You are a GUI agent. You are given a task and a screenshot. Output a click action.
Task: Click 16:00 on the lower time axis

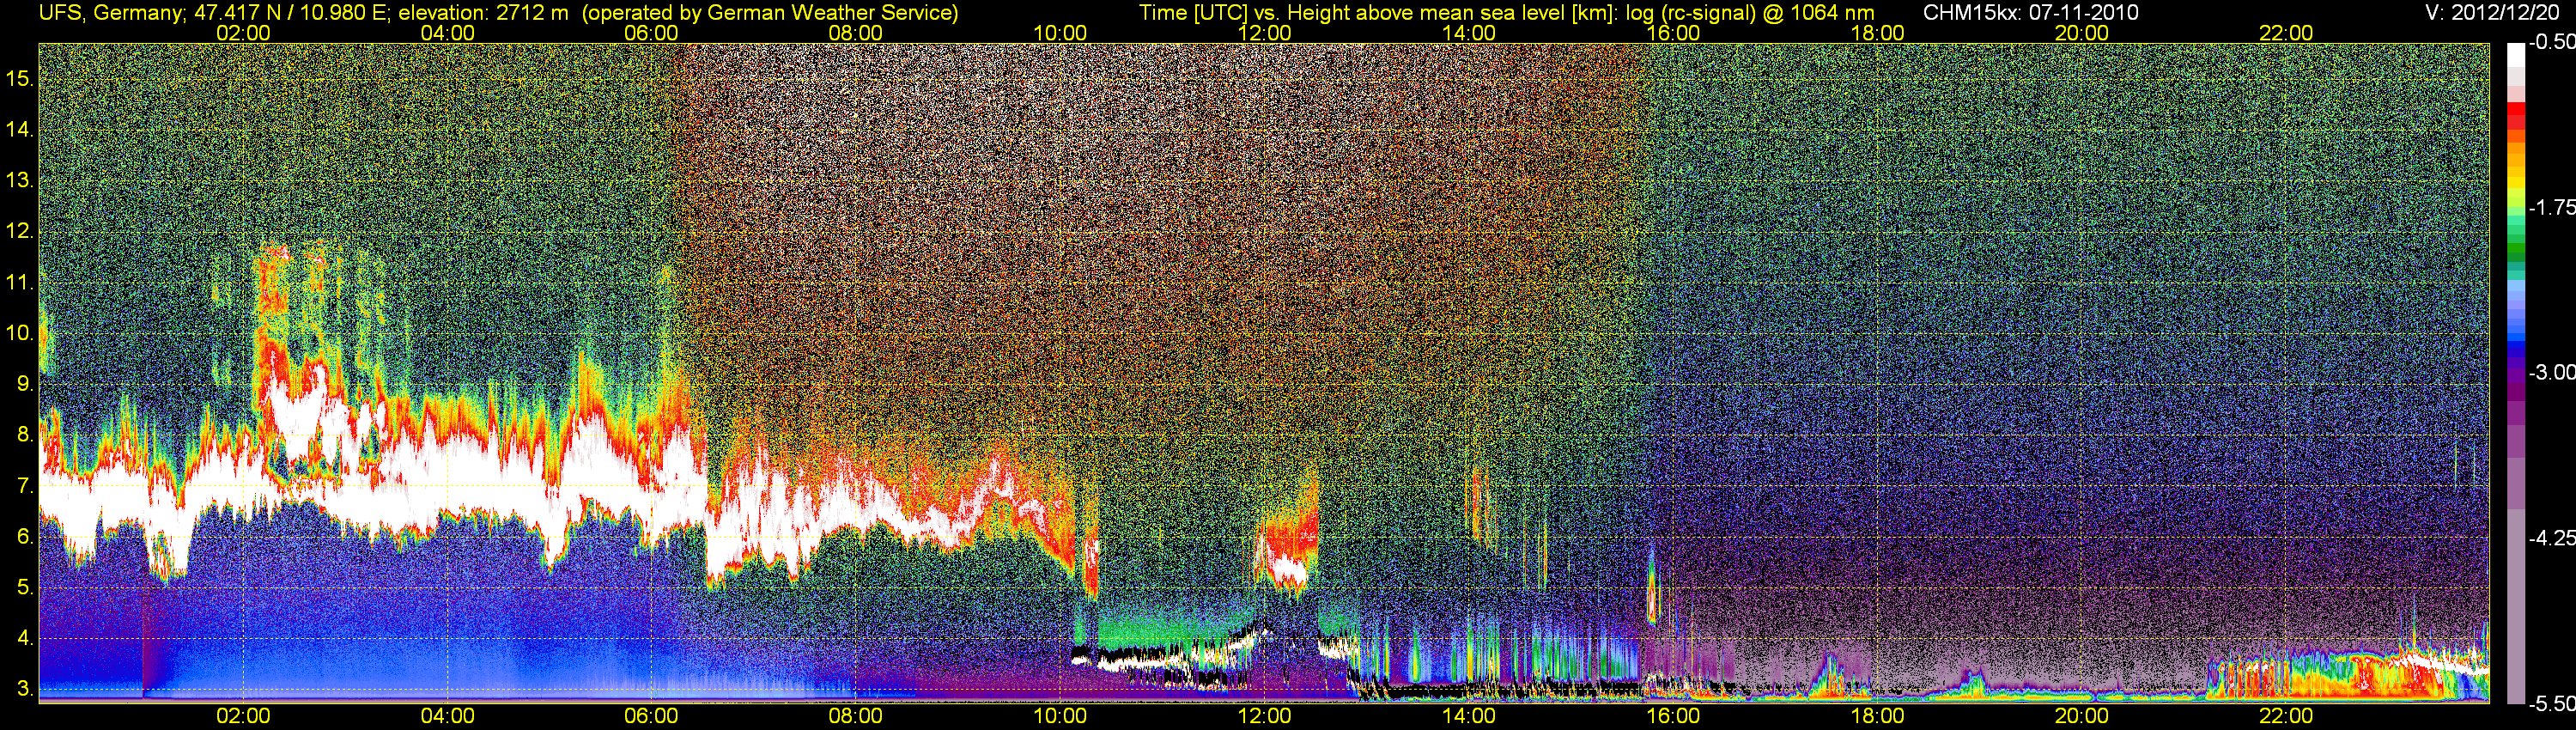click(1673, 716)
